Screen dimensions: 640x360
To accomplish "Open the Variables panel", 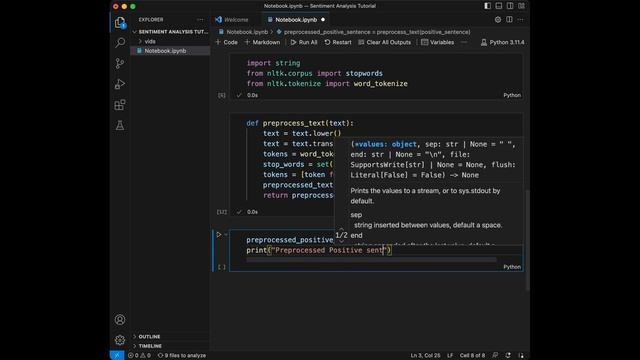I will [x=438, y=42].
